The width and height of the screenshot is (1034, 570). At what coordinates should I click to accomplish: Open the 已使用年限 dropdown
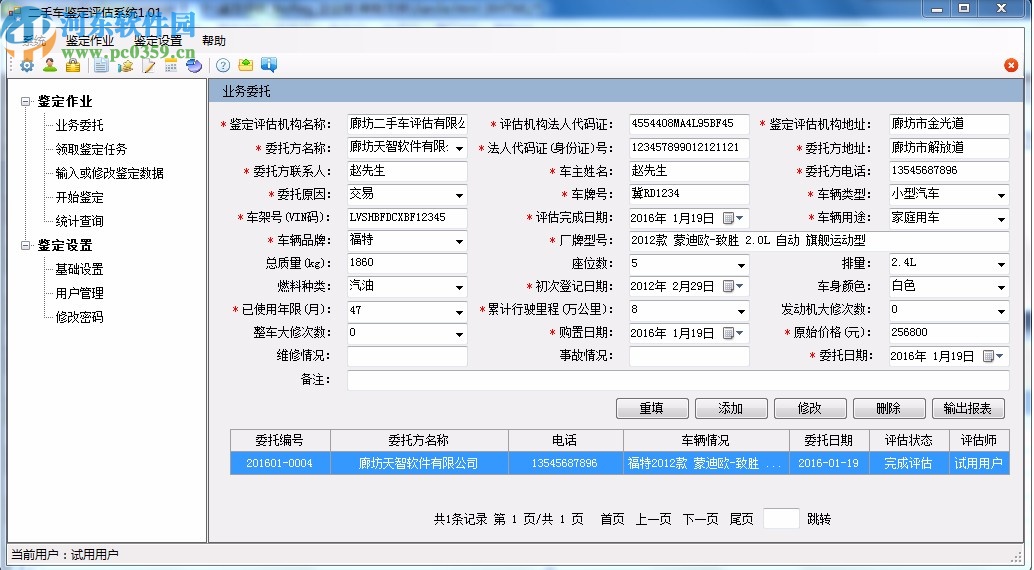pos(460,311)
